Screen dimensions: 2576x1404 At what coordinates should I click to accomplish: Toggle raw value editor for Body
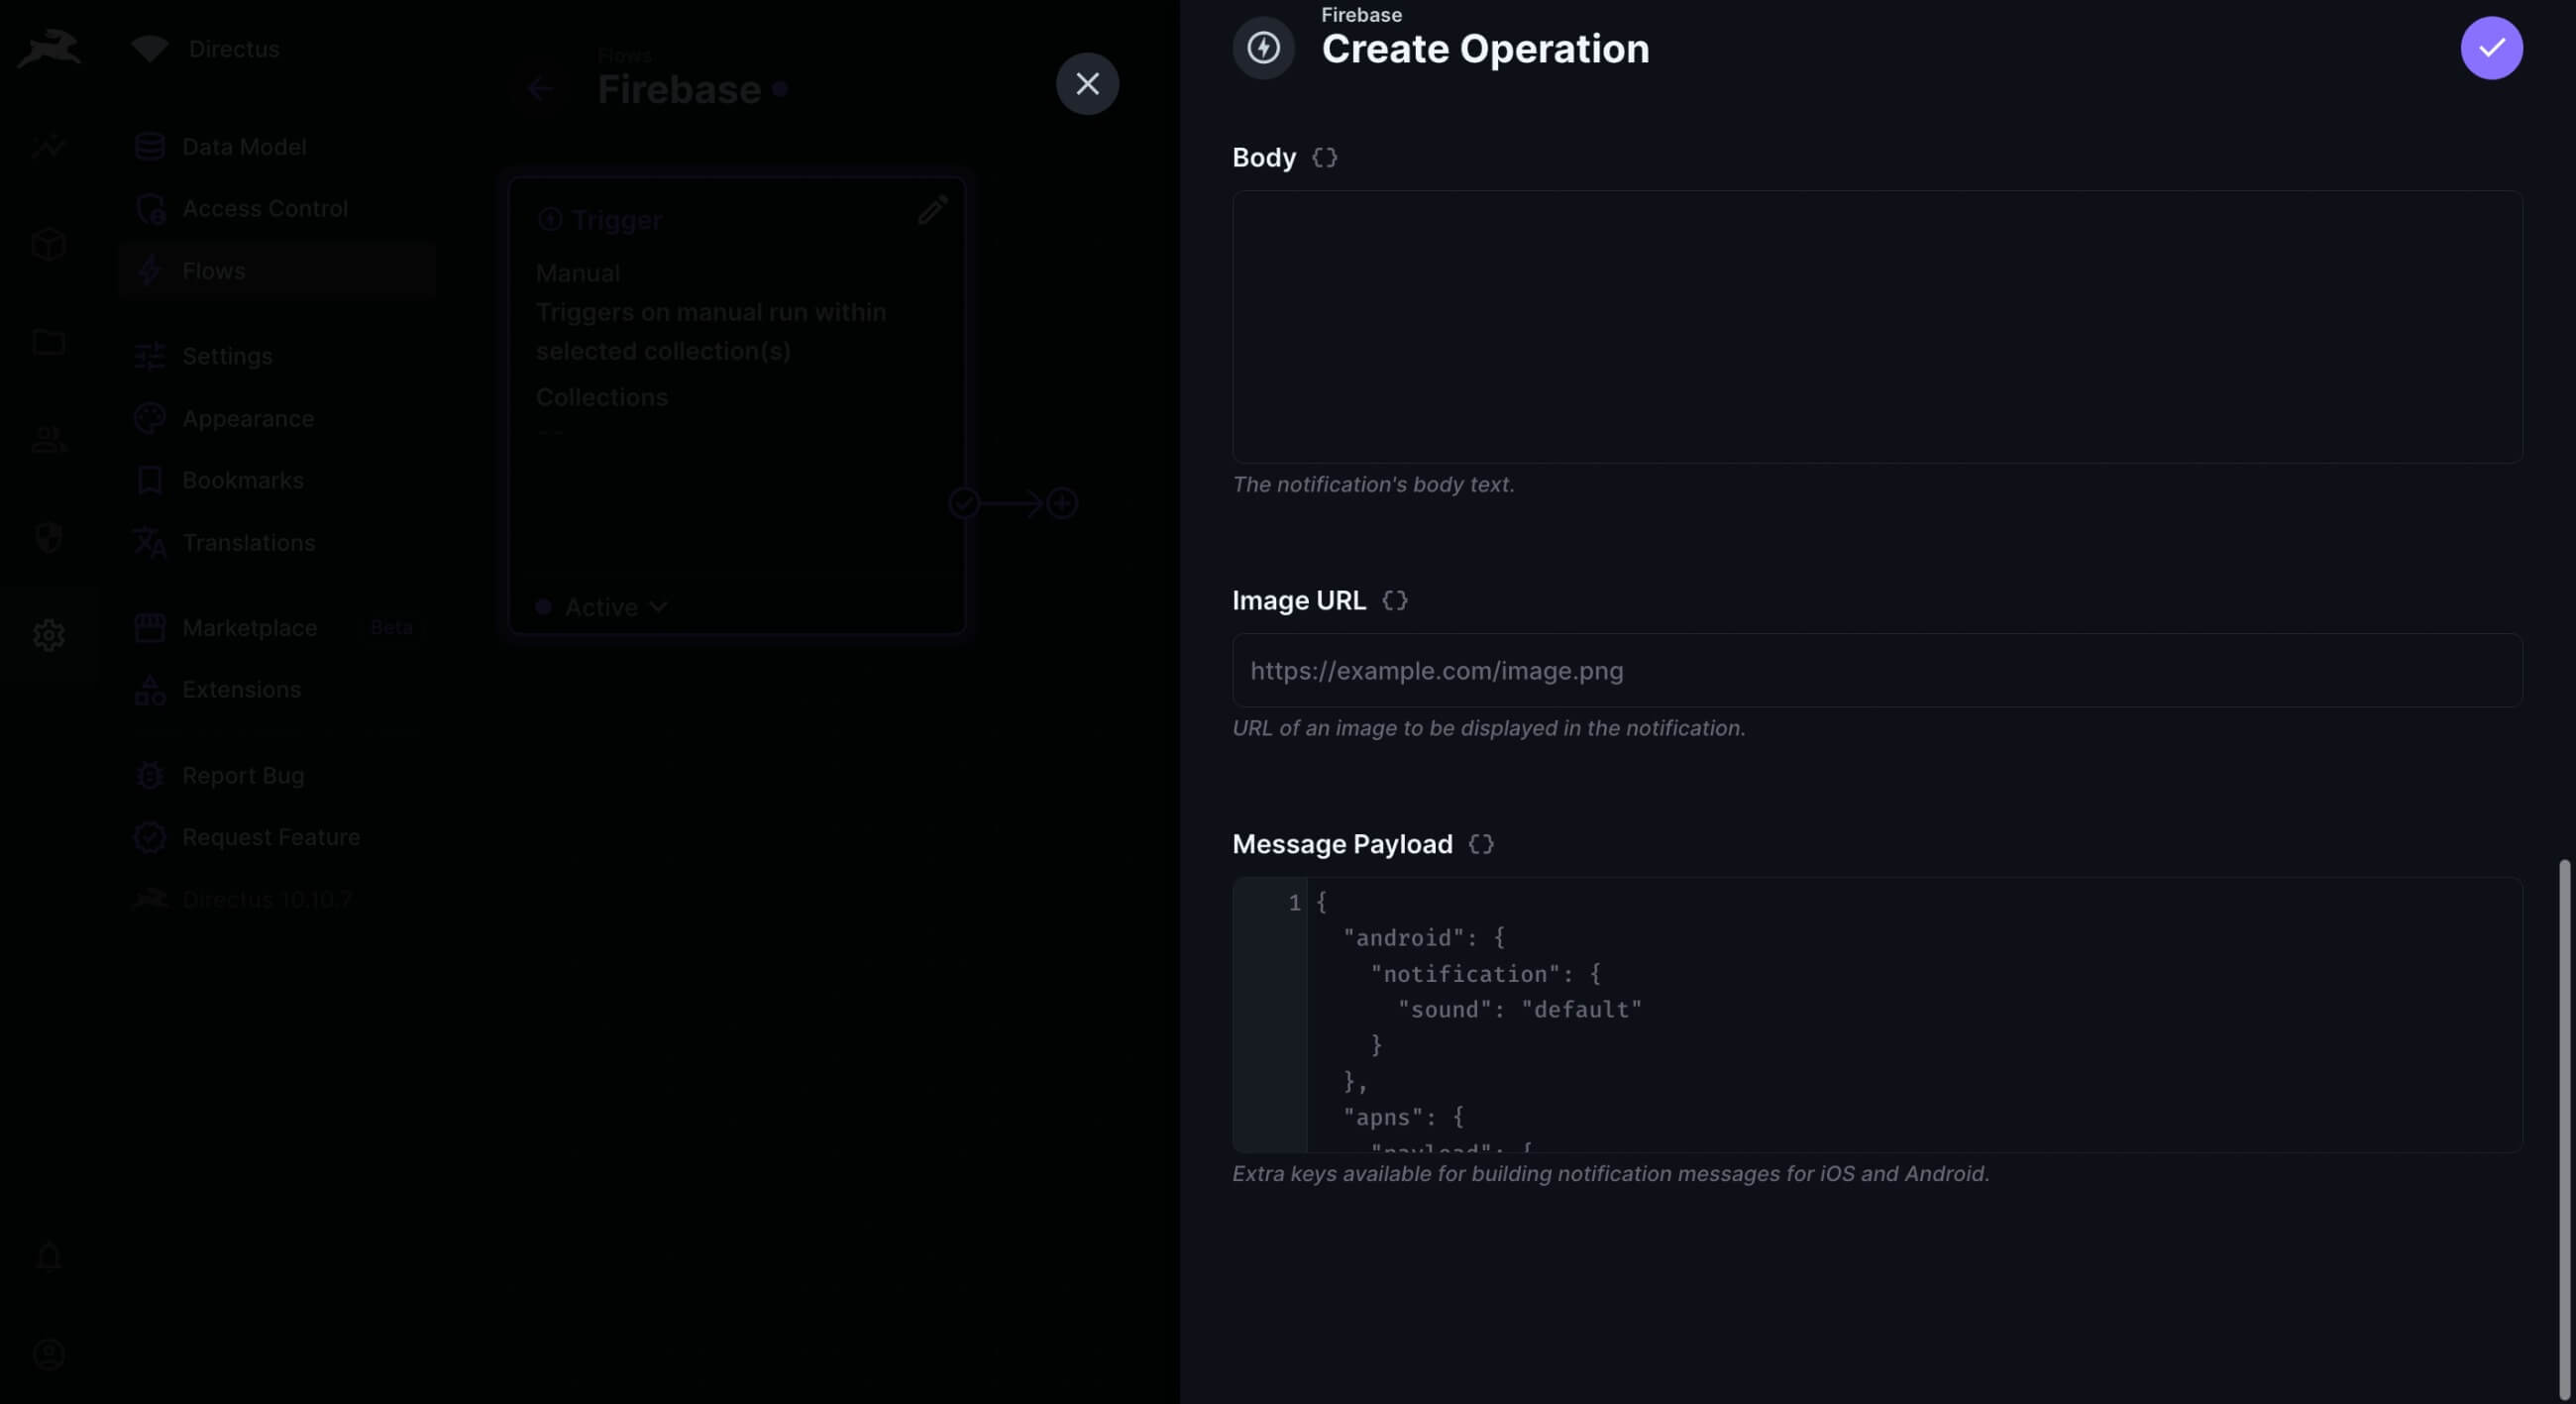(x=1324, y=158)
